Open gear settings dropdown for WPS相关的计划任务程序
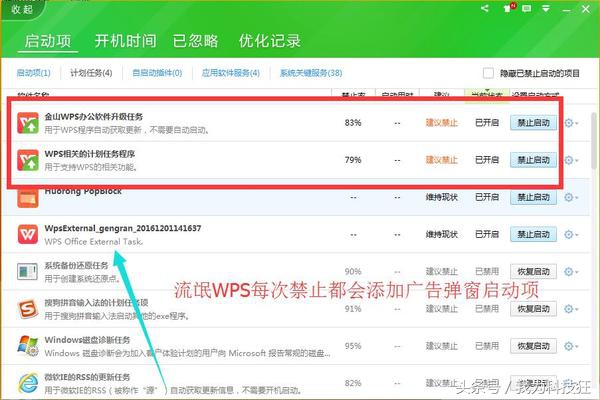The height and width of the screenshot is (400, 600). pos(571,160)
